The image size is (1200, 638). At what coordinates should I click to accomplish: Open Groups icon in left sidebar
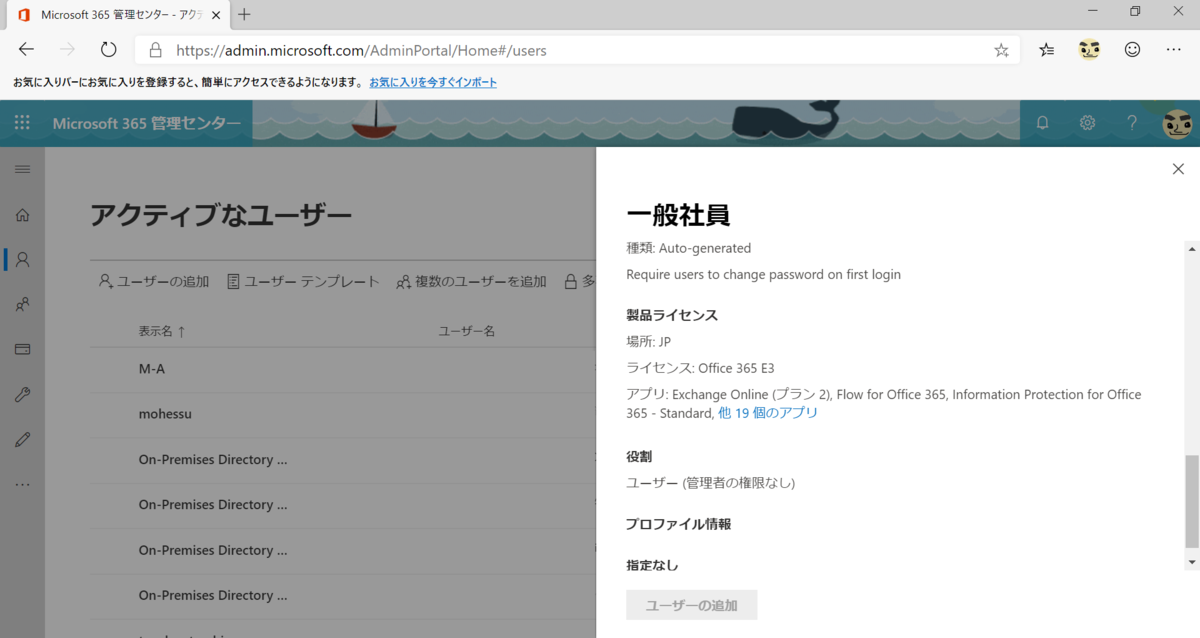(x=22, y=305)
